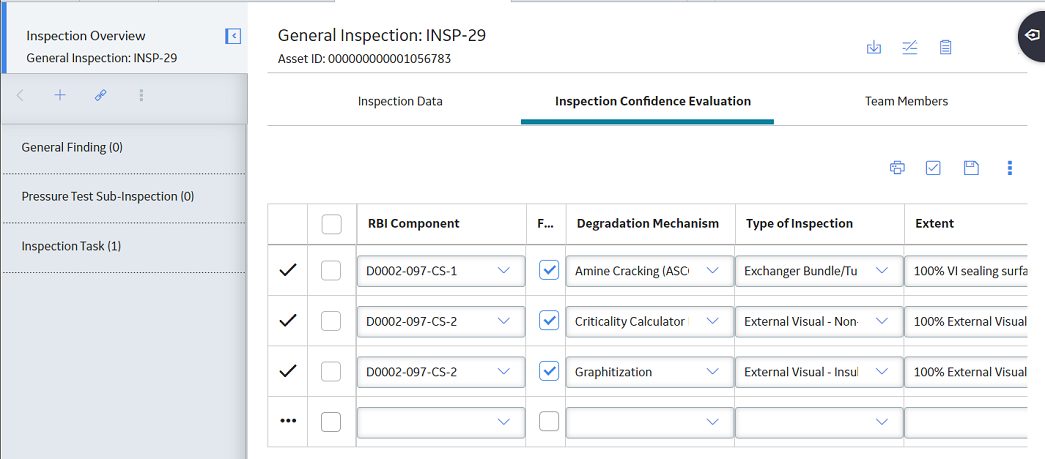This screenshot has width=1045, height=459.
Task: Click Degradation Mechanism column header
Action: pos(648,224)
